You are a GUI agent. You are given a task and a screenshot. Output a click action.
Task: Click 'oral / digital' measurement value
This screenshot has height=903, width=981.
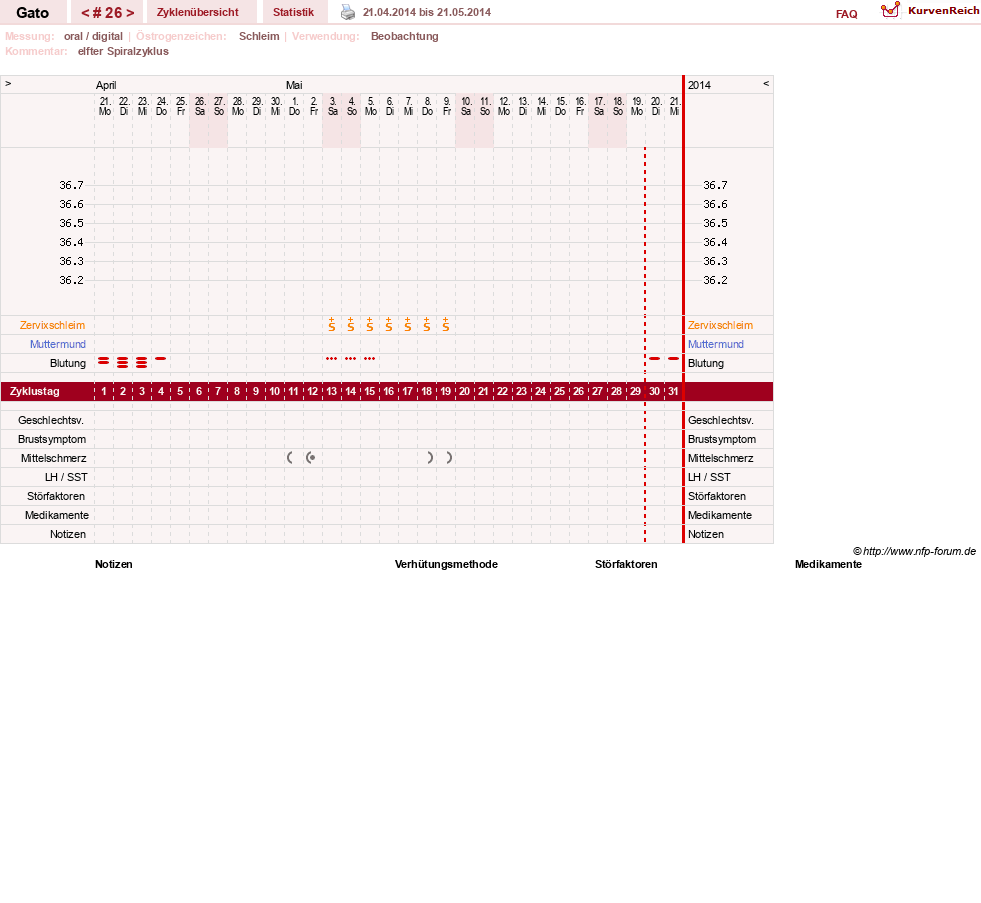tap(93, 36)
